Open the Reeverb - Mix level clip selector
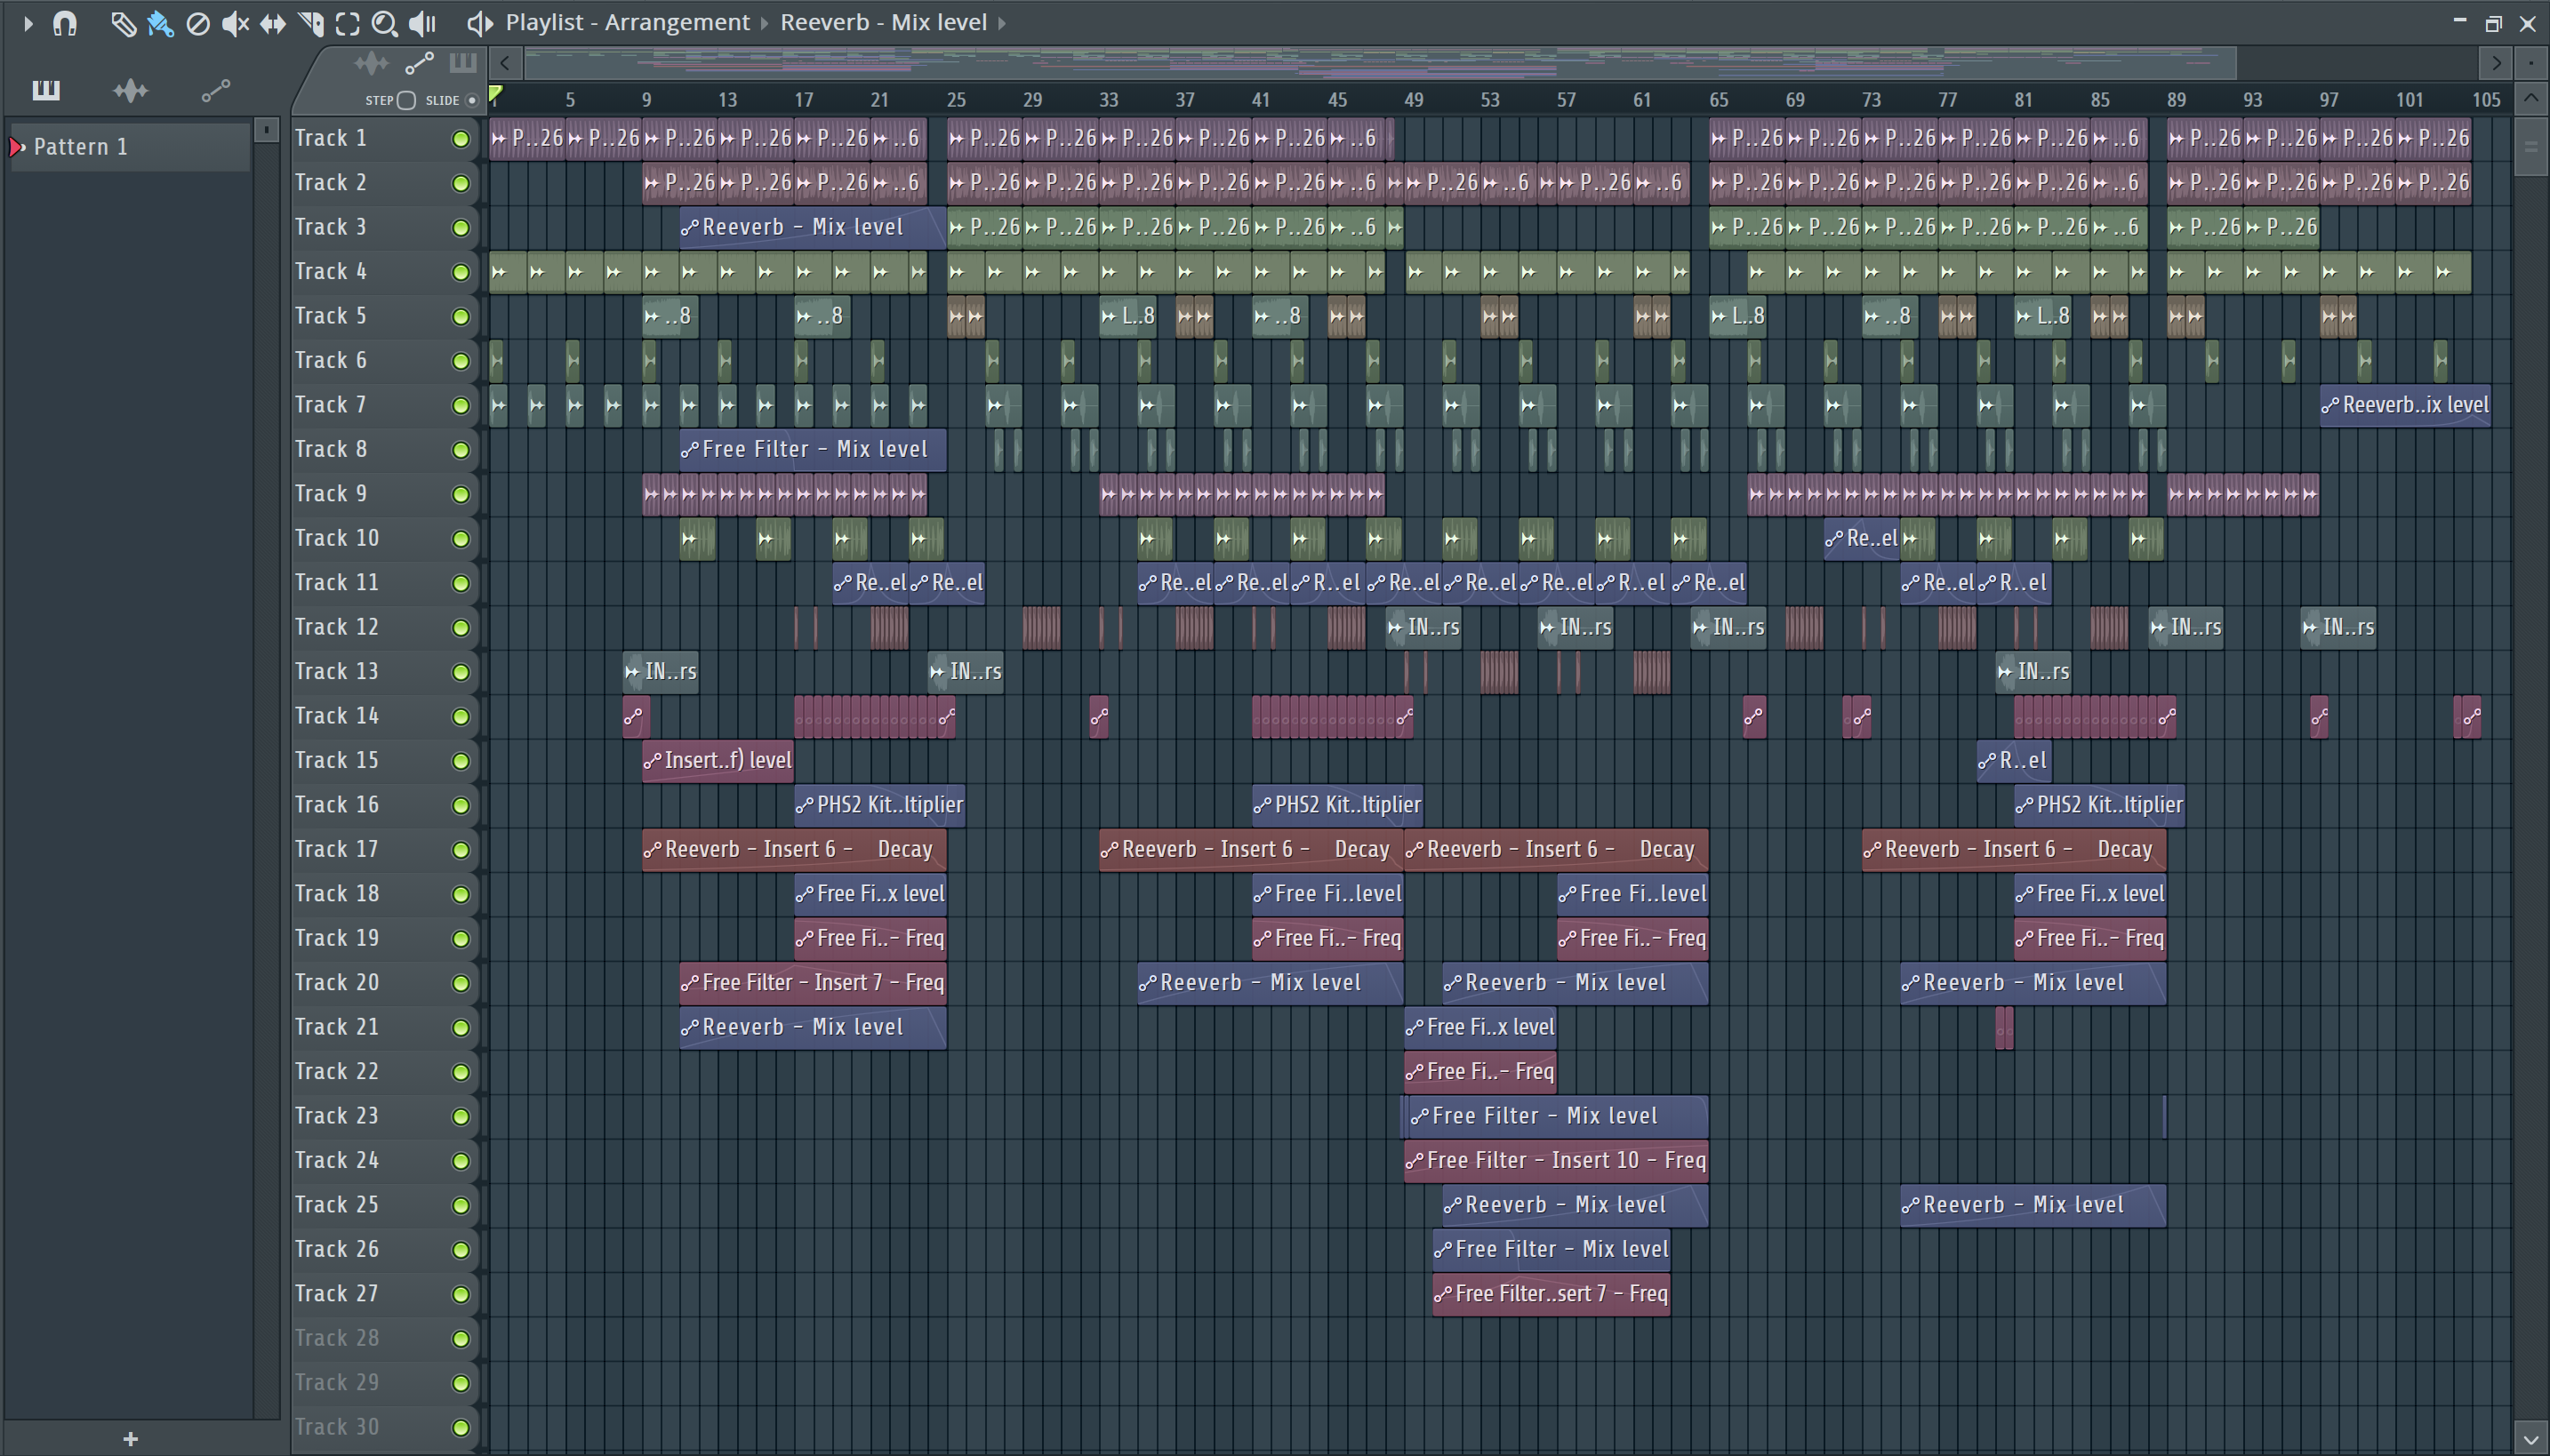Viewport: 2550px width, 1456px height. click(883, 23)
